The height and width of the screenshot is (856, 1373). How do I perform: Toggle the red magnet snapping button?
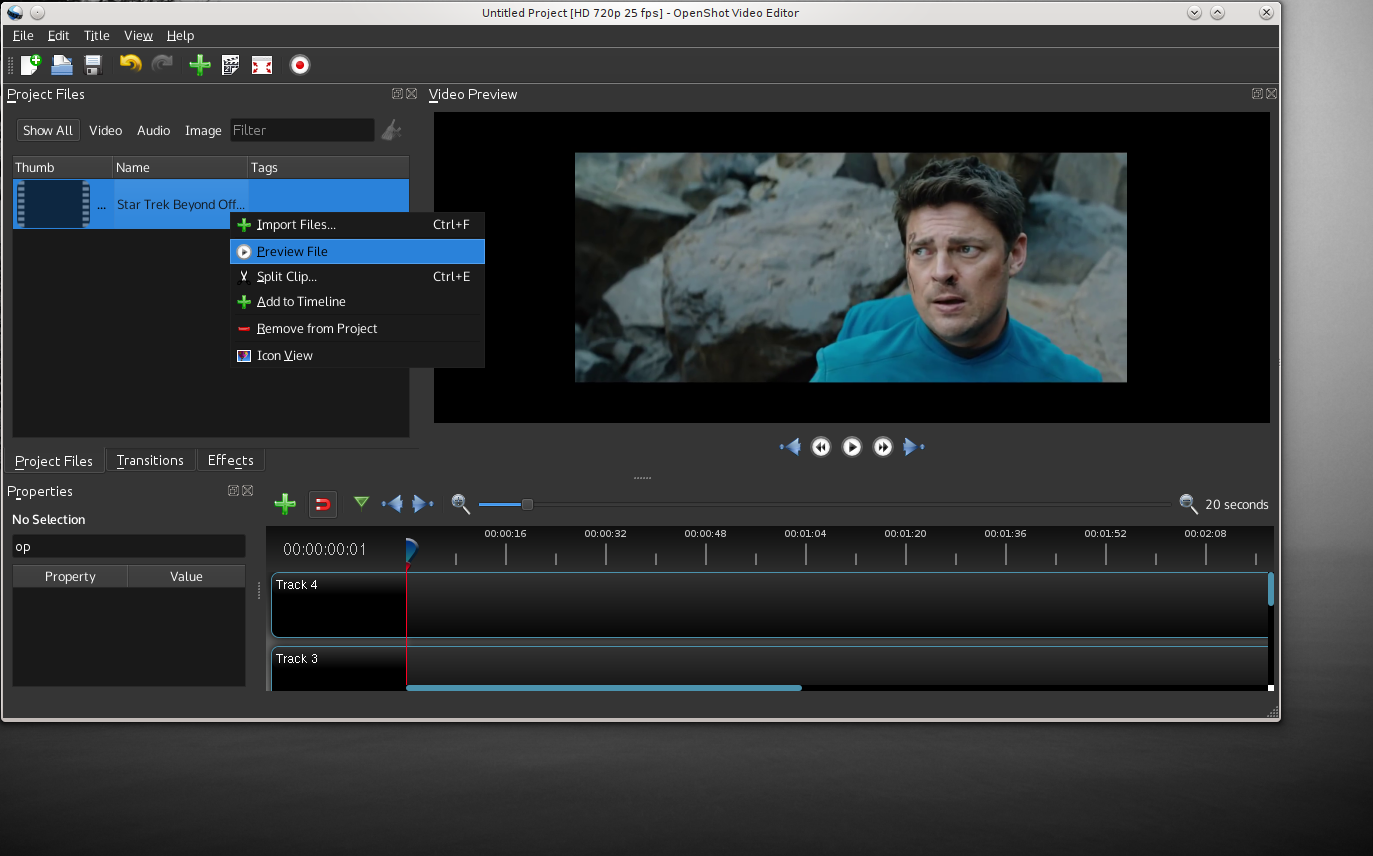(322, 504)
